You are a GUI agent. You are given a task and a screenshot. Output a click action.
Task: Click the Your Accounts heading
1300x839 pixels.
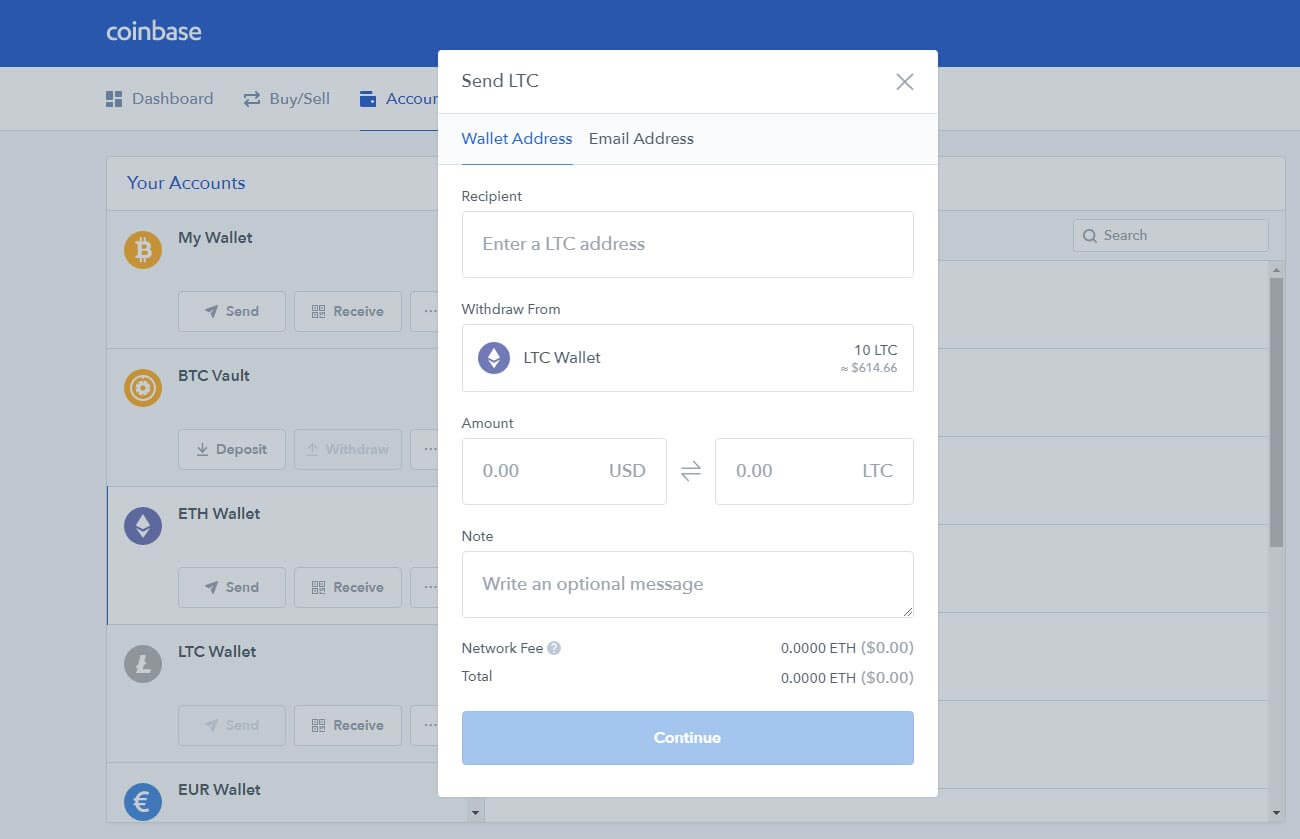(186, 183)
